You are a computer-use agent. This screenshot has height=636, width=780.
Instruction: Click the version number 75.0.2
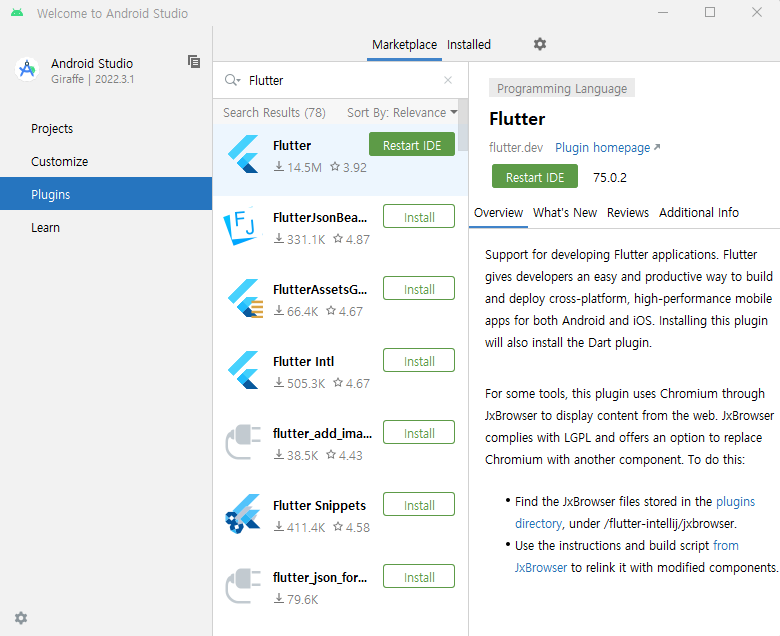(x=609, y=178)
